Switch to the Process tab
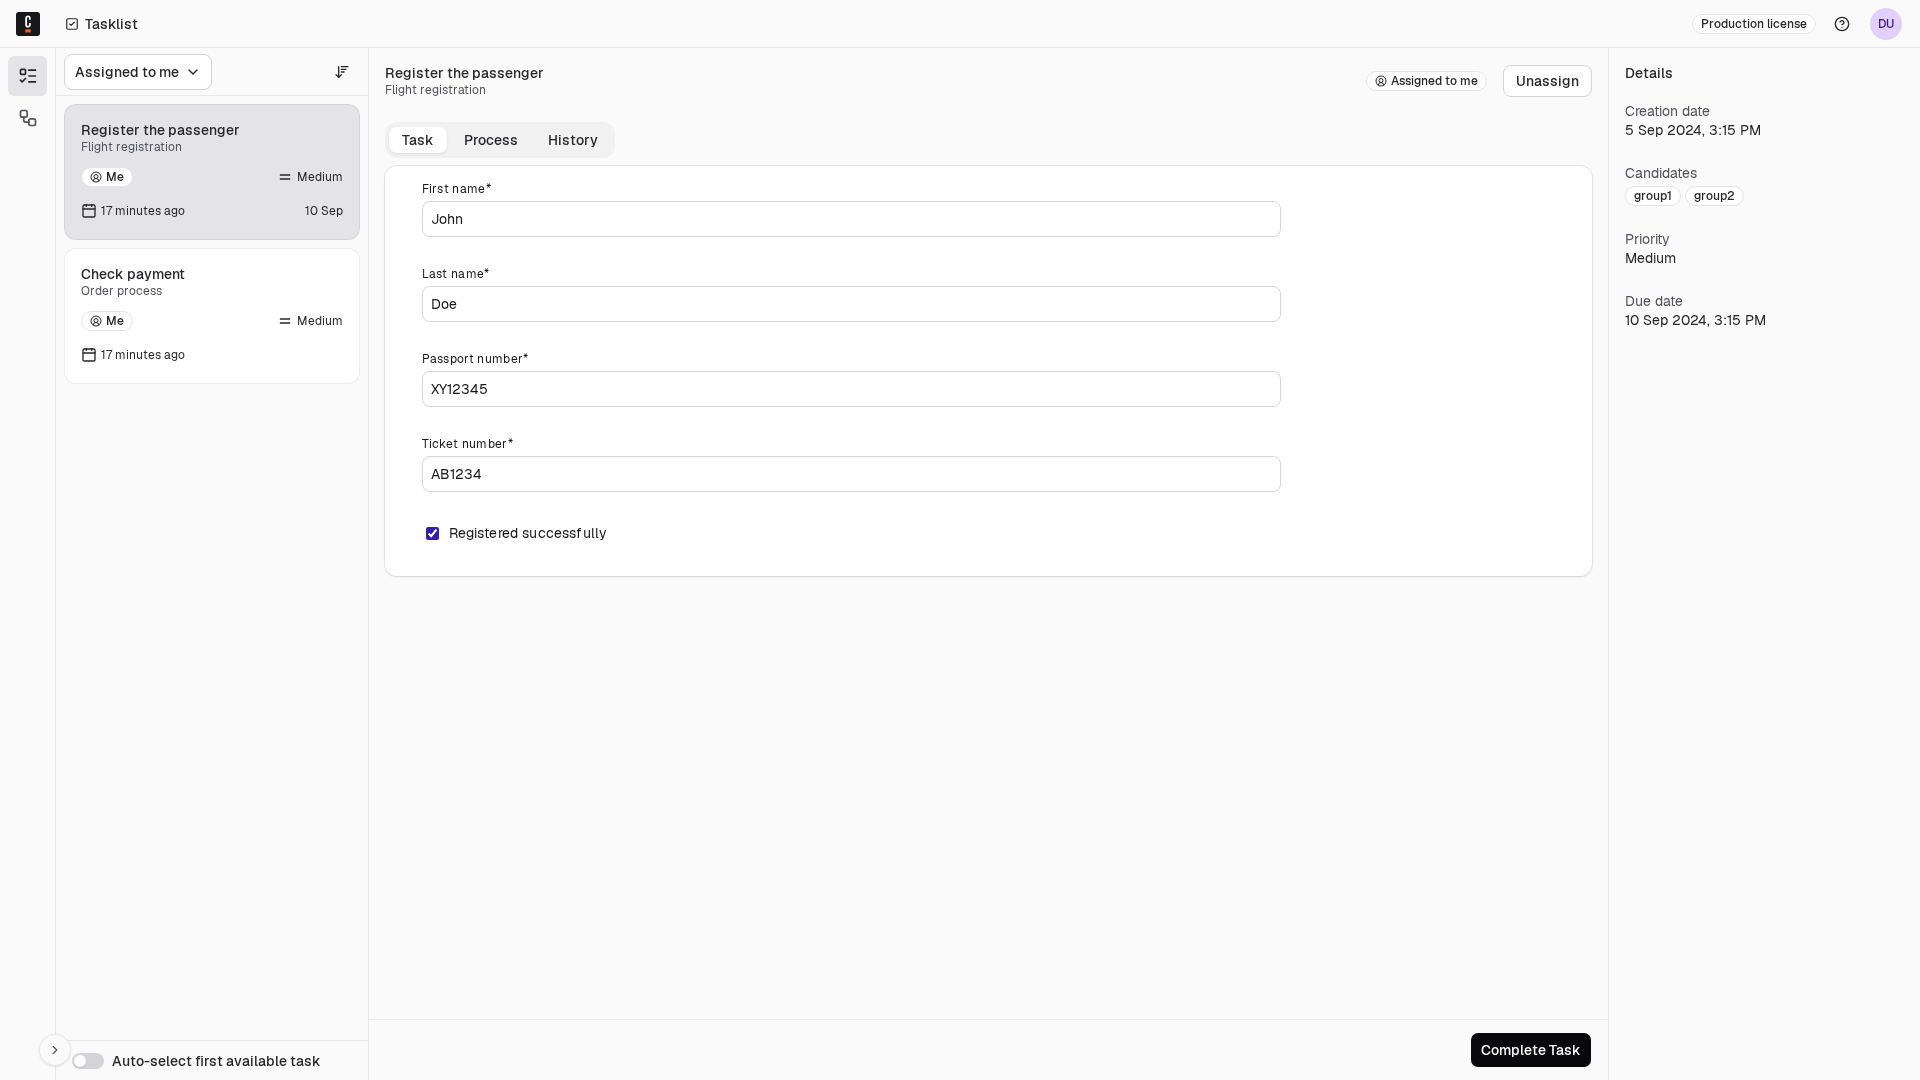1920x1080 pixels. point(491,140)
